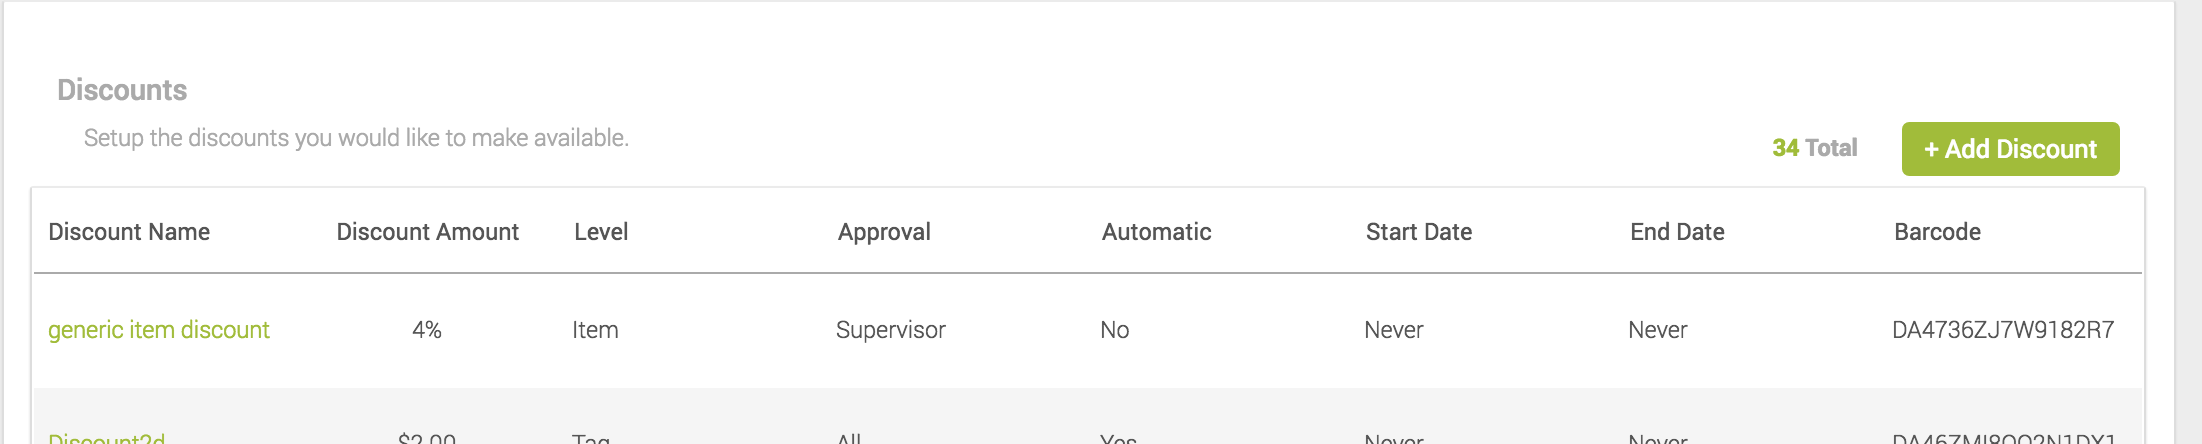Screen dimensions: 2202x444
Task: Select the Item level cell
Action: [x=595, y=330]
